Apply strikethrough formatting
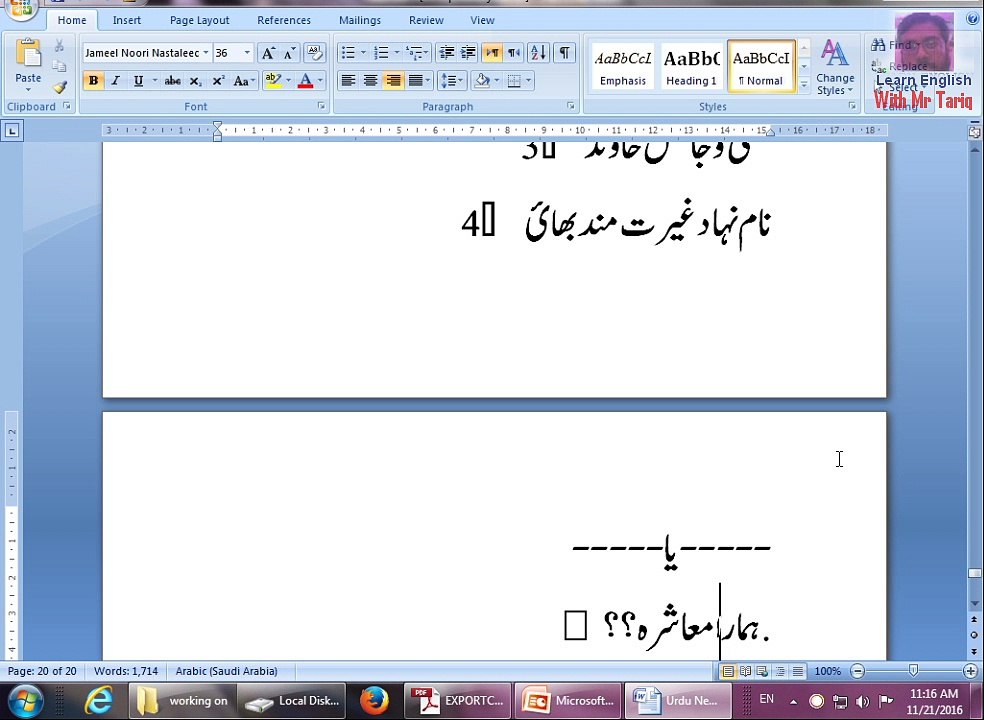984x720 pixels. click(173, 81)
